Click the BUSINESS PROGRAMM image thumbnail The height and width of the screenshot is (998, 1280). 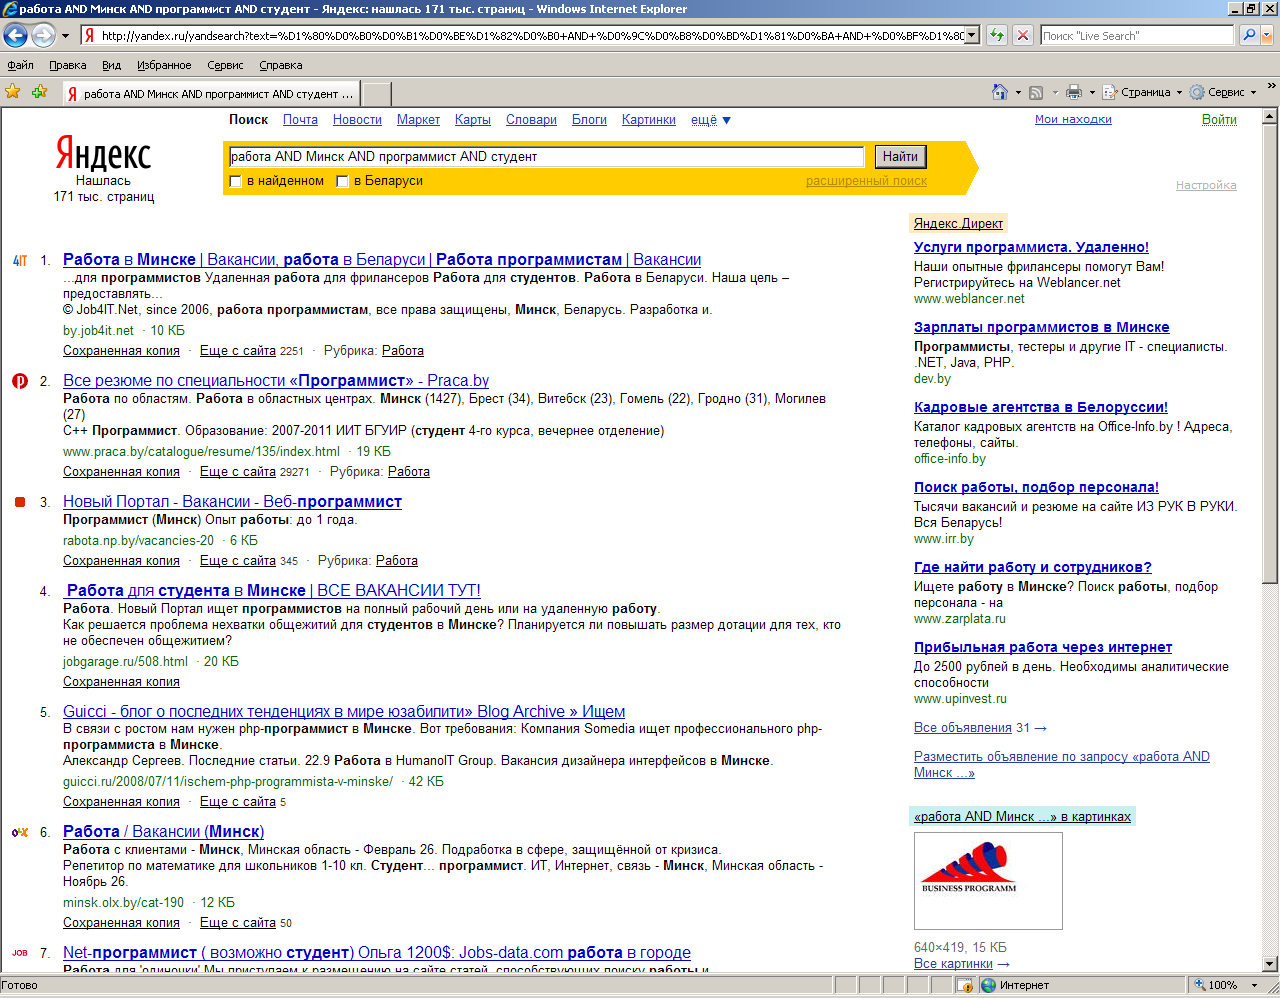pos(988,881)
